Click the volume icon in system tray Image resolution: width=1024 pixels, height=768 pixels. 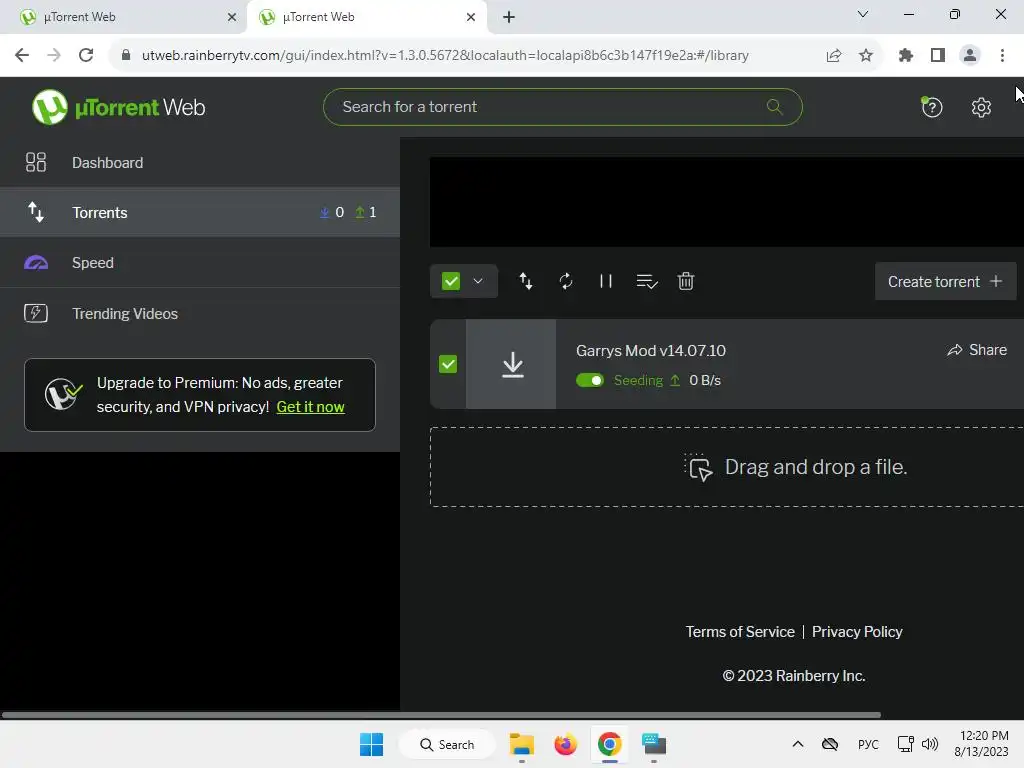pyautogui.click(x=929, y=744)
